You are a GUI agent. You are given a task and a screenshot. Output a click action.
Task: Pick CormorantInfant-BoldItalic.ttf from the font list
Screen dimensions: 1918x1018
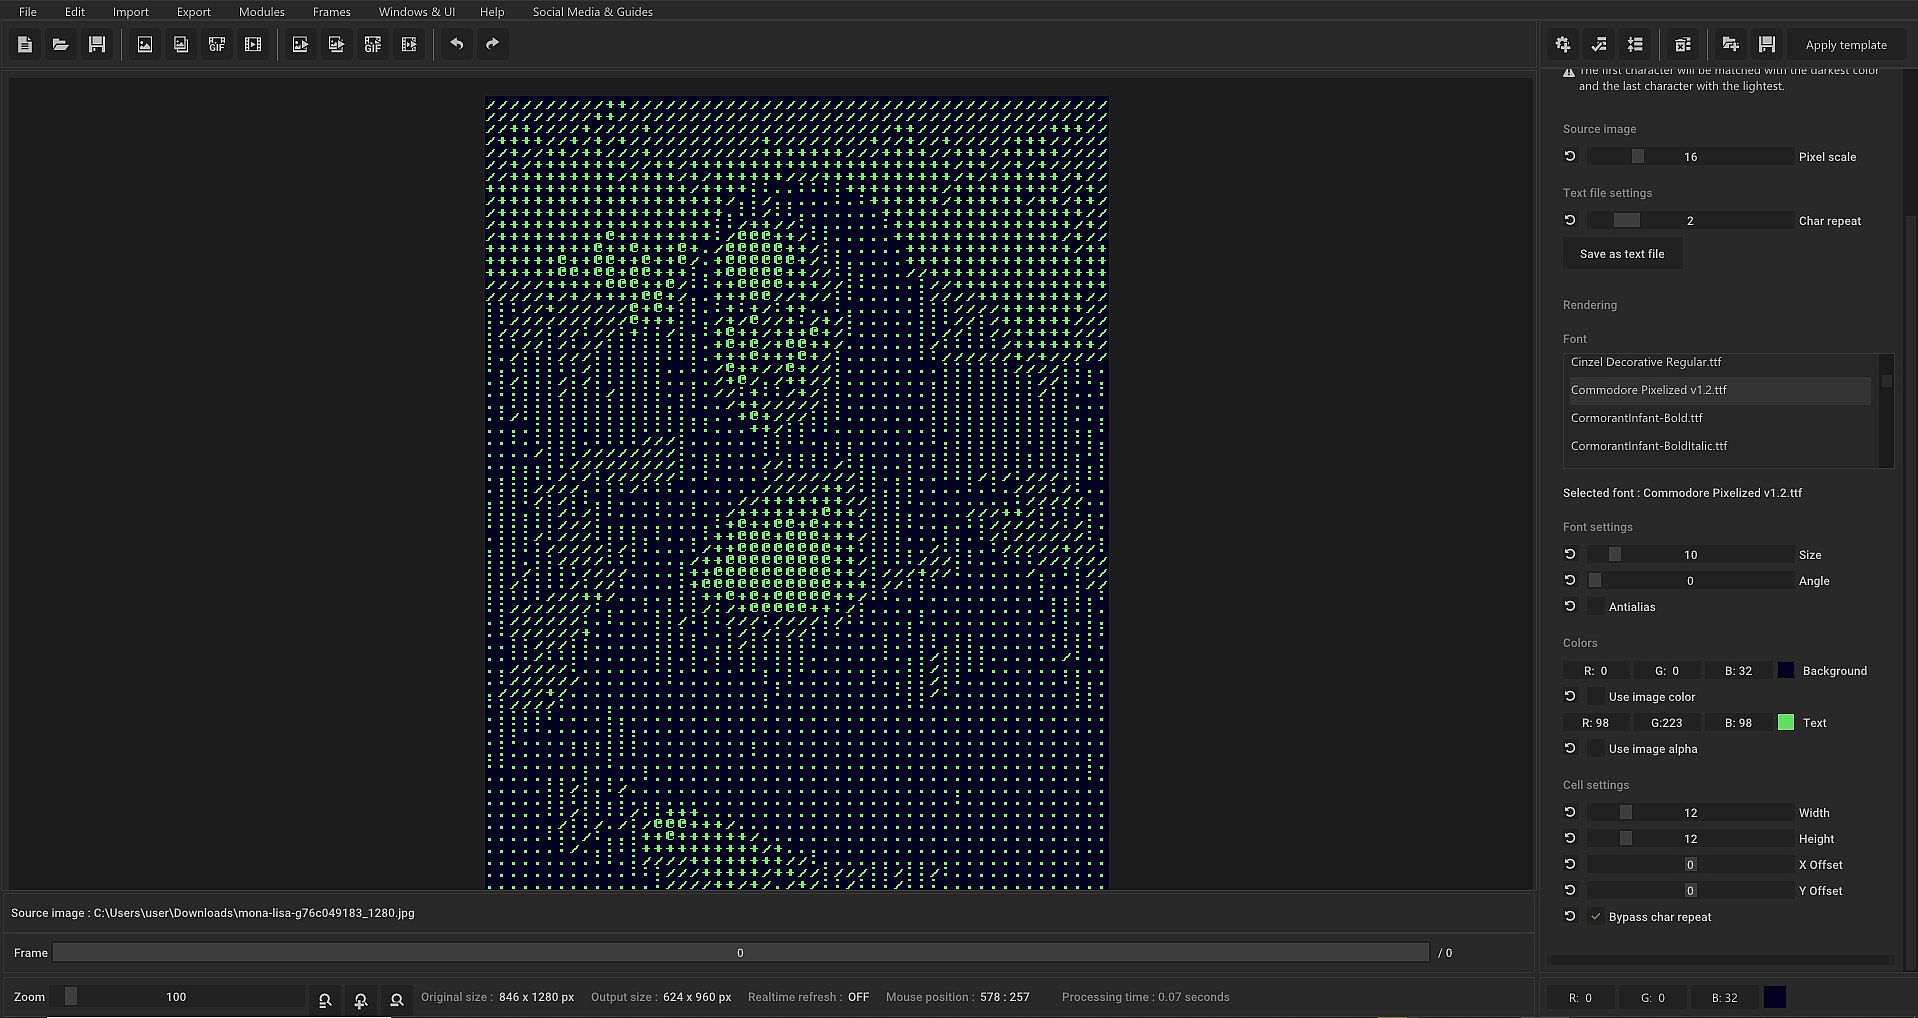(x=1648, y=446)
